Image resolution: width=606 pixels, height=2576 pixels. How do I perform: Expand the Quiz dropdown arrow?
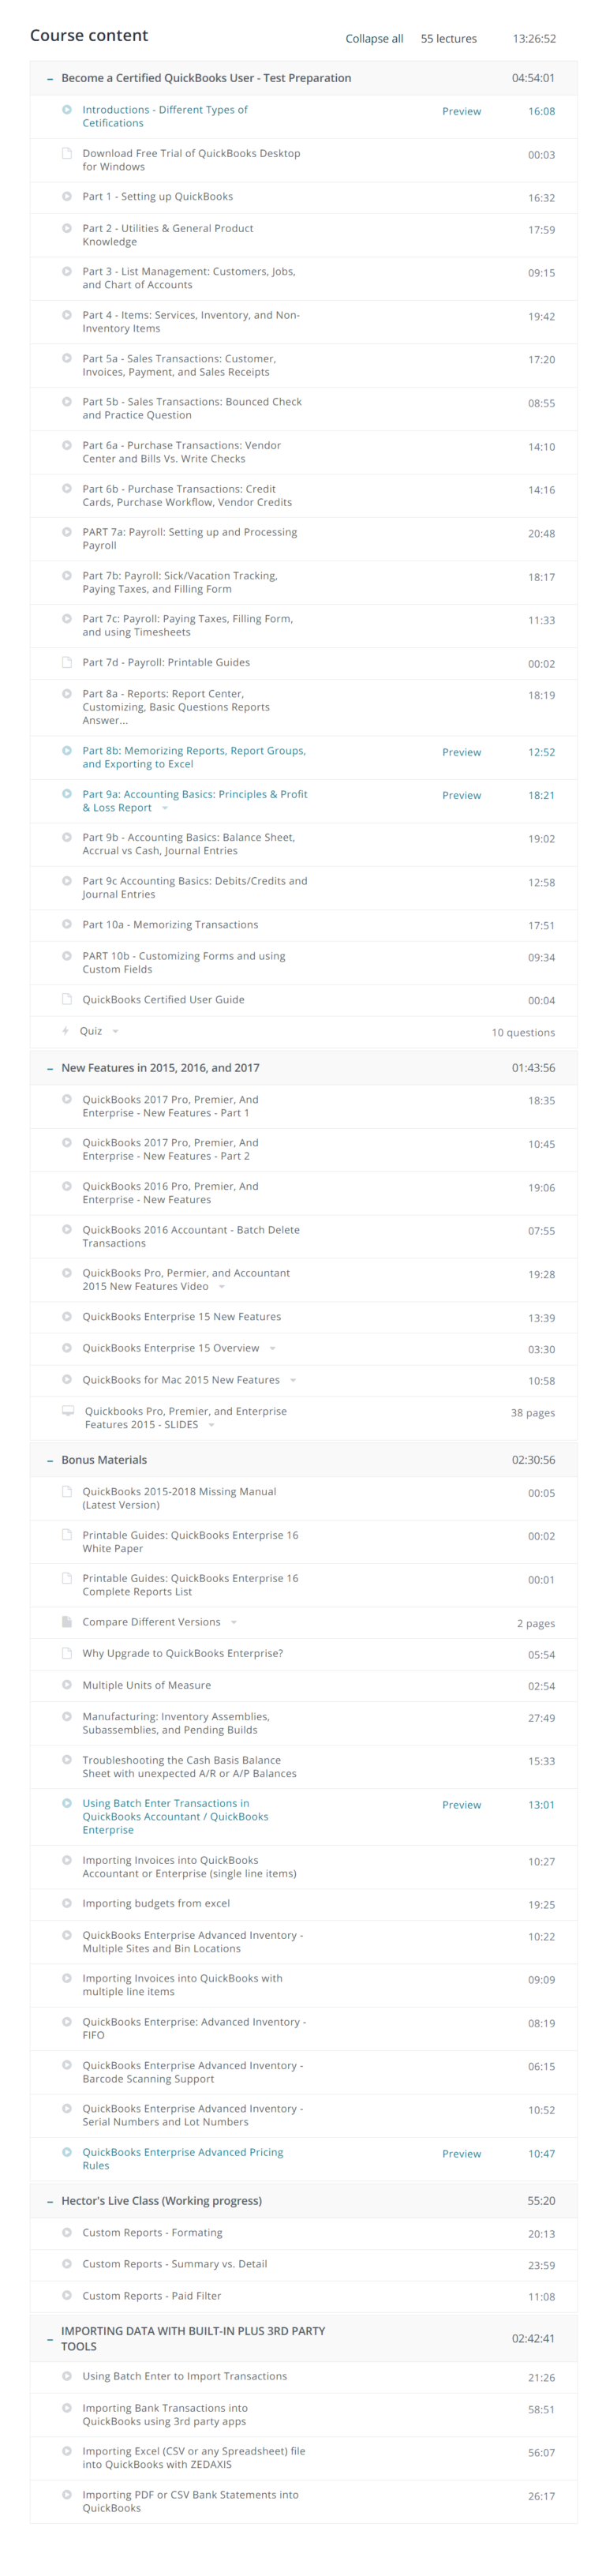(x=116, y=1031)
